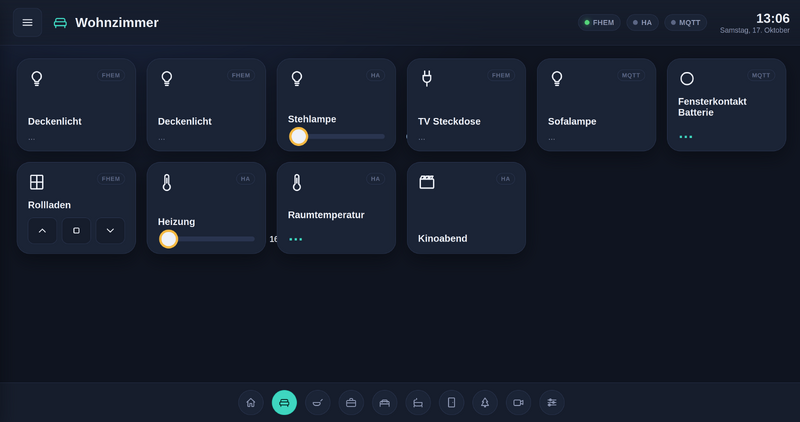800x422 pixels.
Task: Open the settings sliders icon
Action: click(552, 403)
